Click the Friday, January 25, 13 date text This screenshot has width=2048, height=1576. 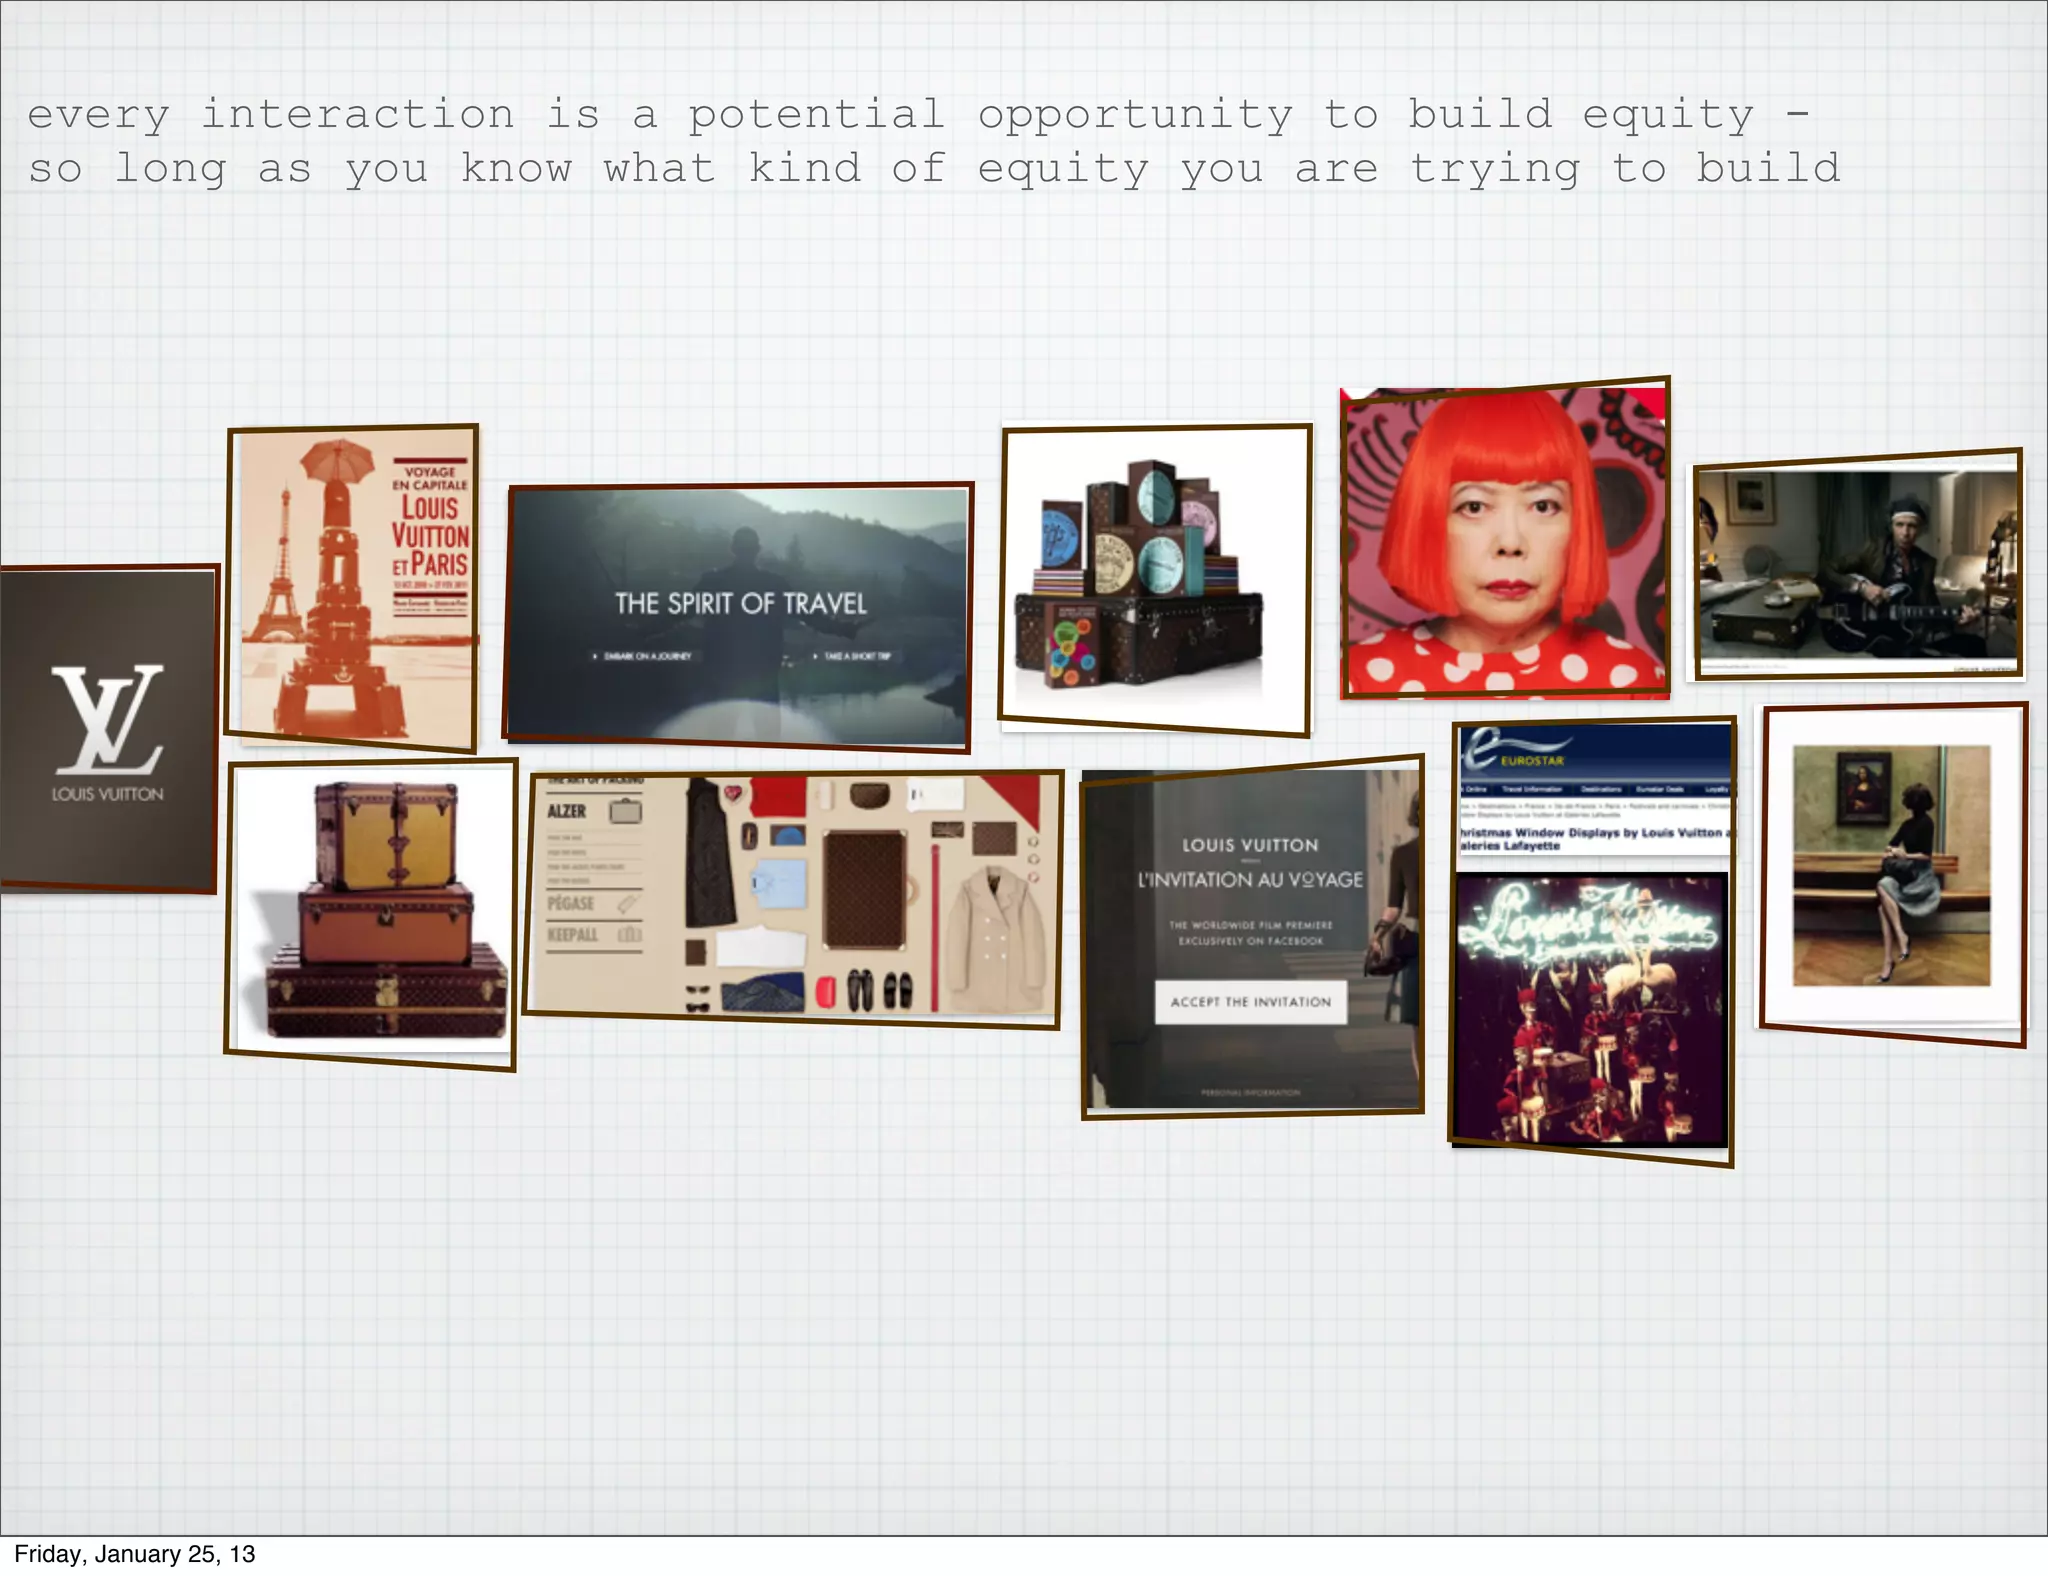click(x=135, y=1554)
